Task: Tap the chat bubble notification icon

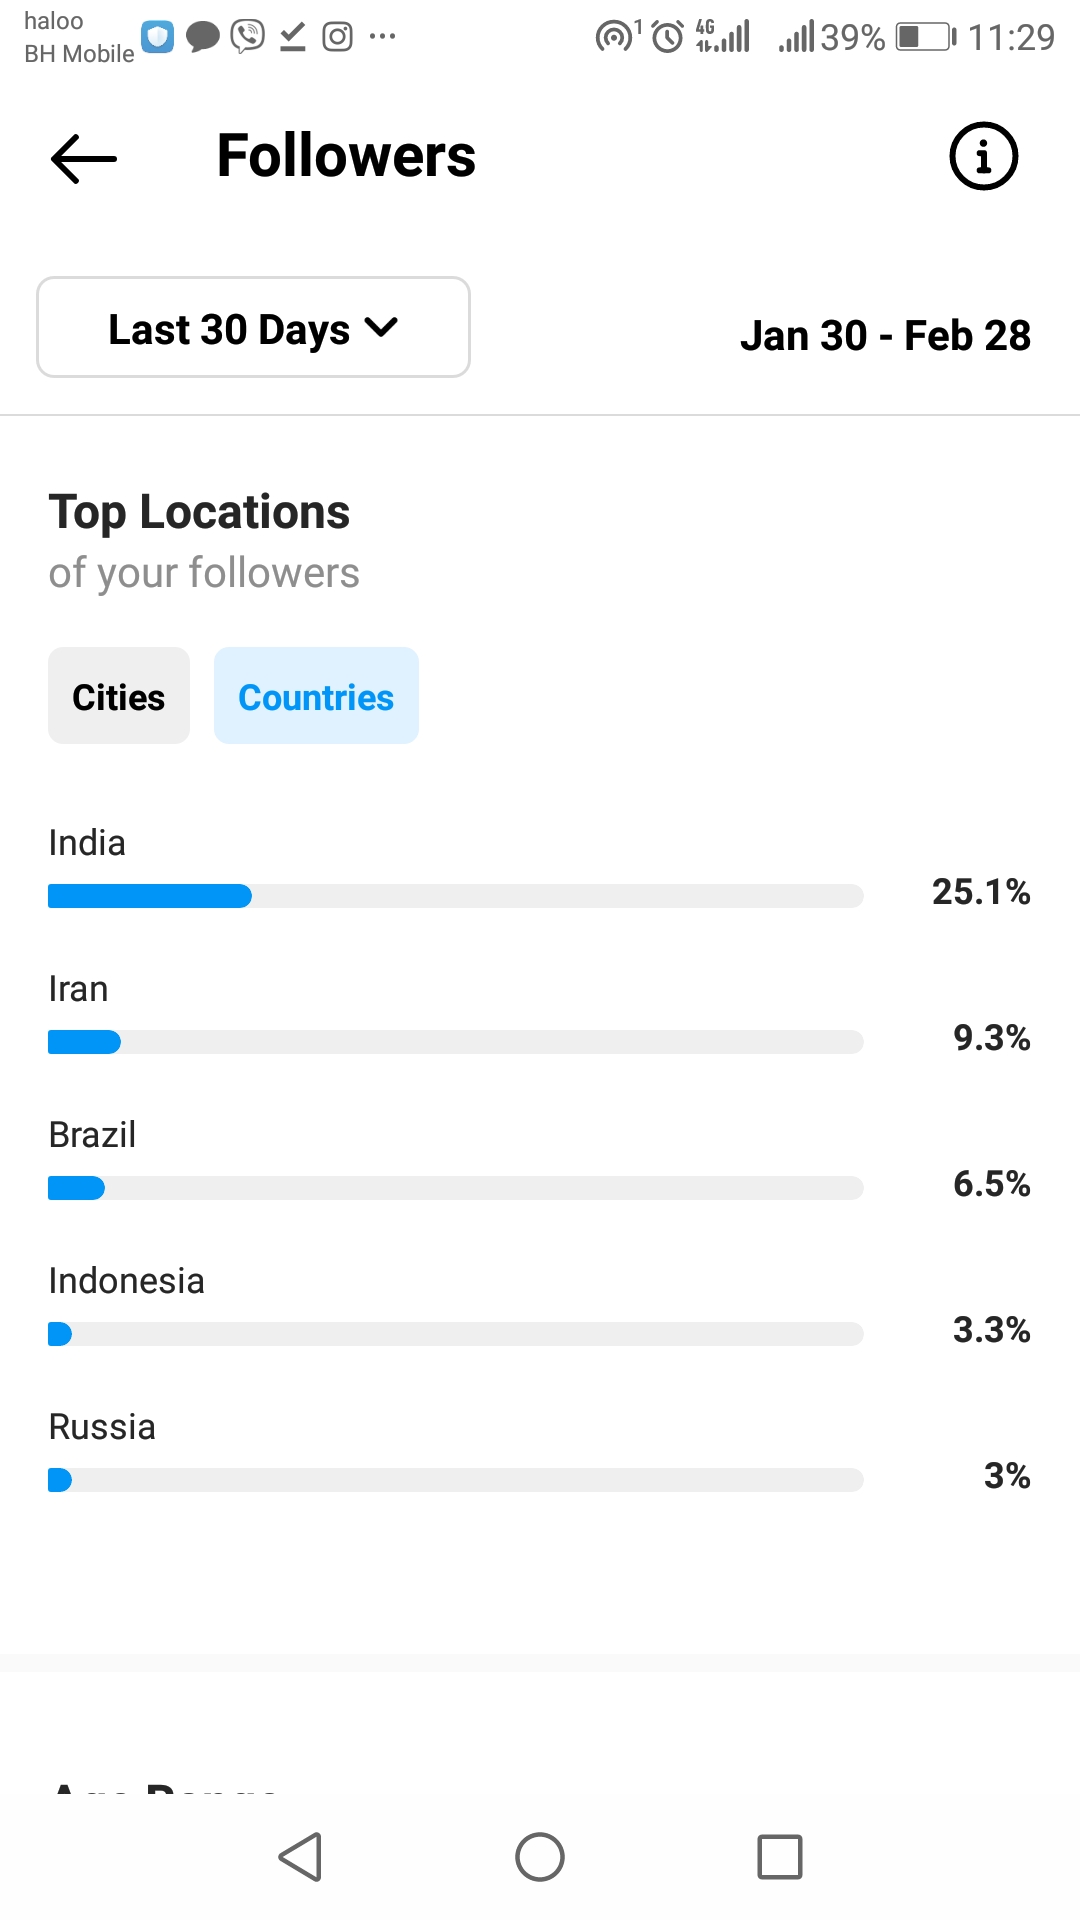Action: click(x=203, y=37)
